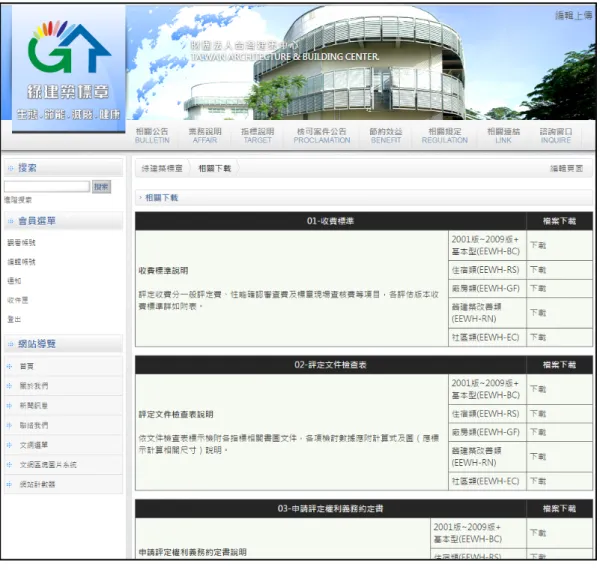Click the icon next to the 網站導覽 heading
This screenshot has width=600, height=570.
pos(11,344)
